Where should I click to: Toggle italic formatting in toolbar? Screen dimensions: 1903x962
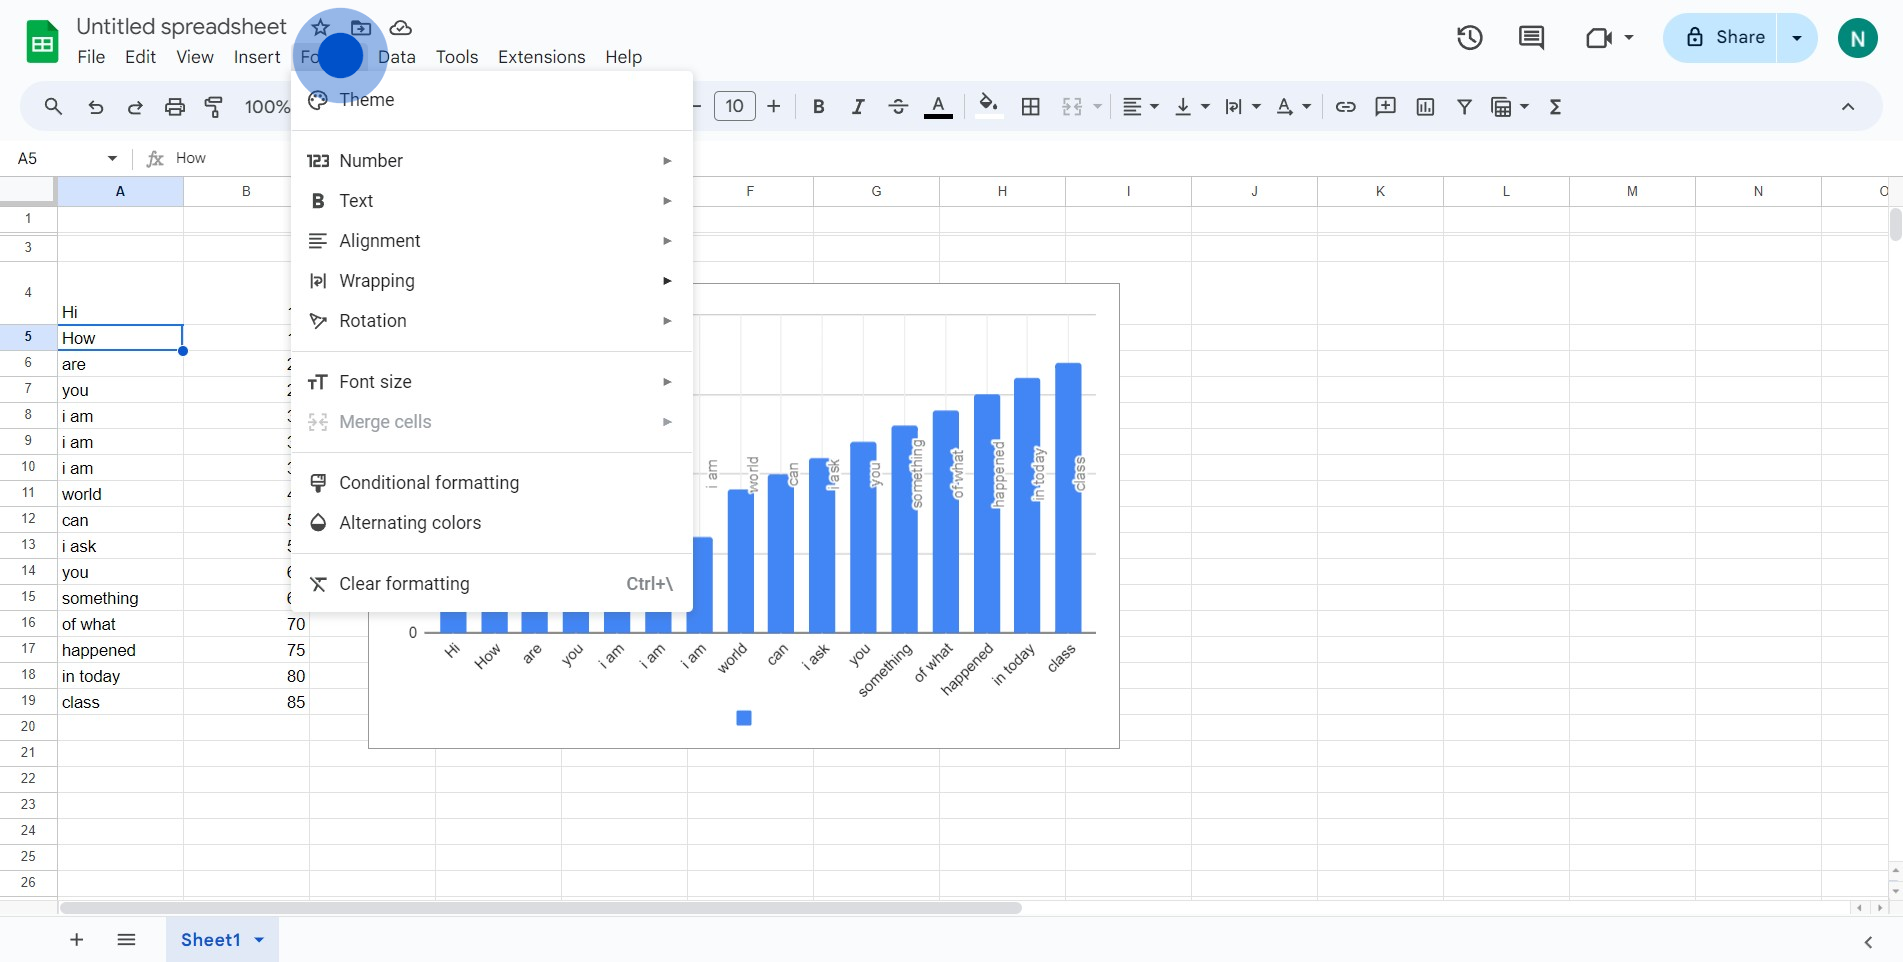tap(858, 107)
